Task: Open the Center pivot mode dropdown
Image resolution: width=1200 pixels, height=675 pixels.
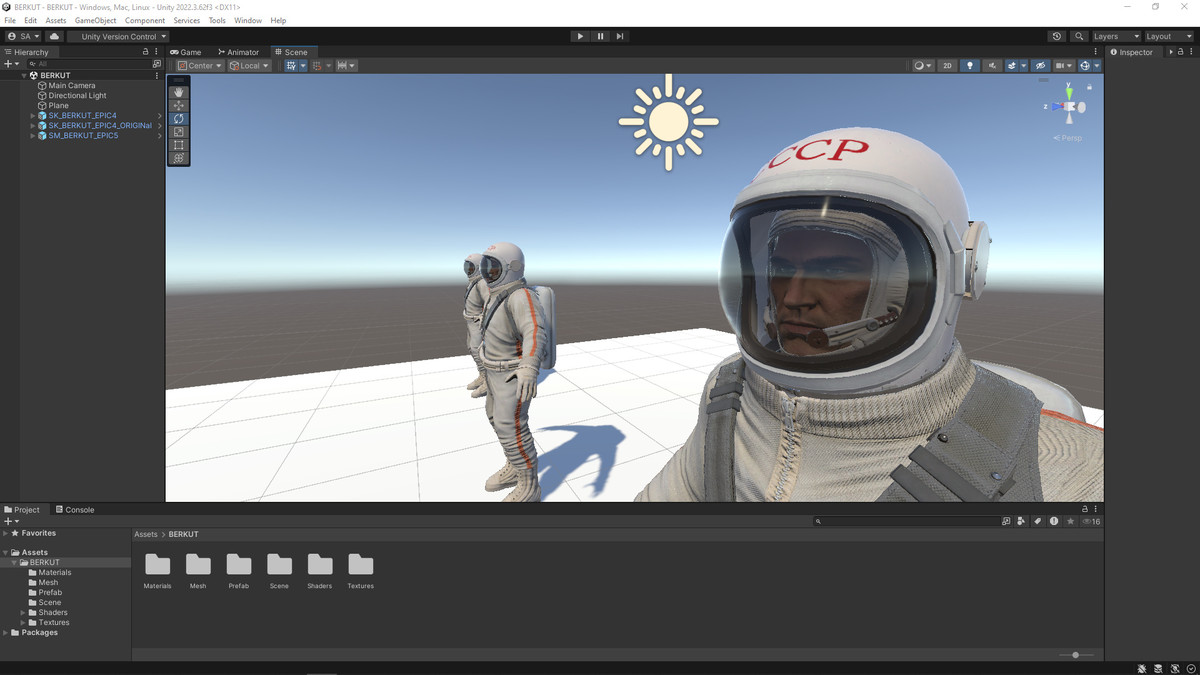Action: pos(200,66)
